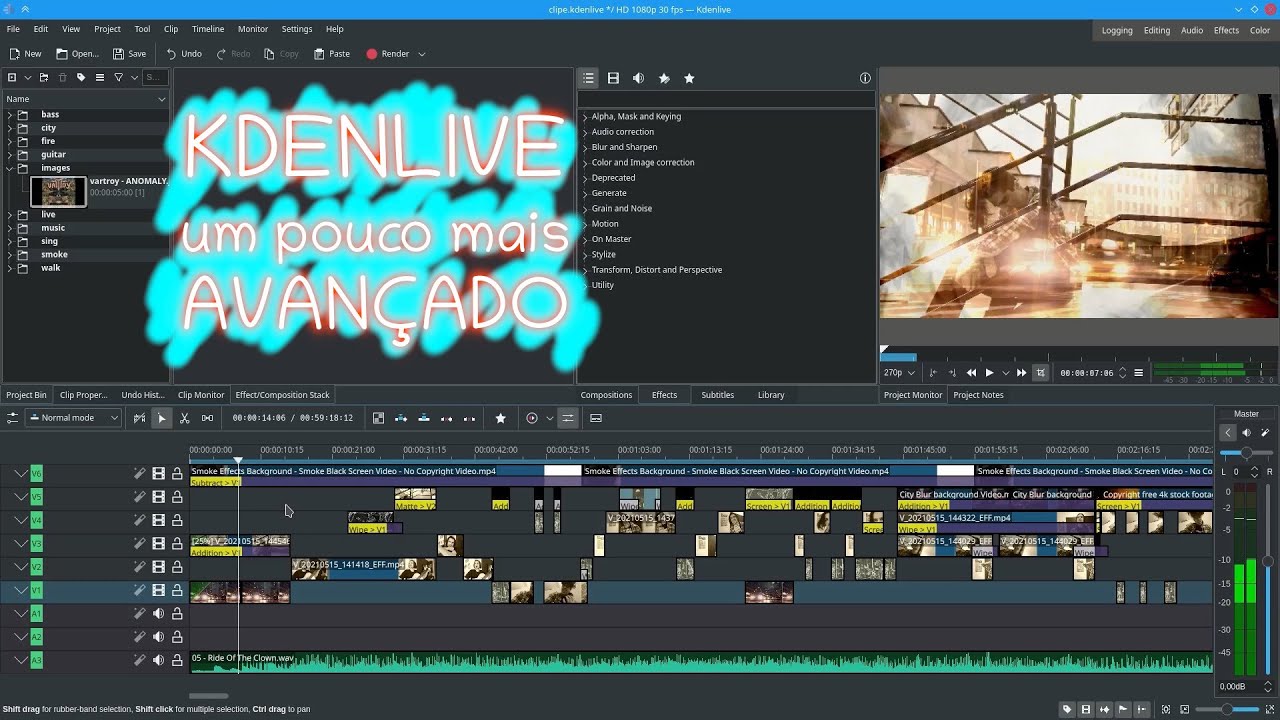Adjust the Master balance slider
The height and width of the screenshot is (720, 1280).
(1245, 453)
